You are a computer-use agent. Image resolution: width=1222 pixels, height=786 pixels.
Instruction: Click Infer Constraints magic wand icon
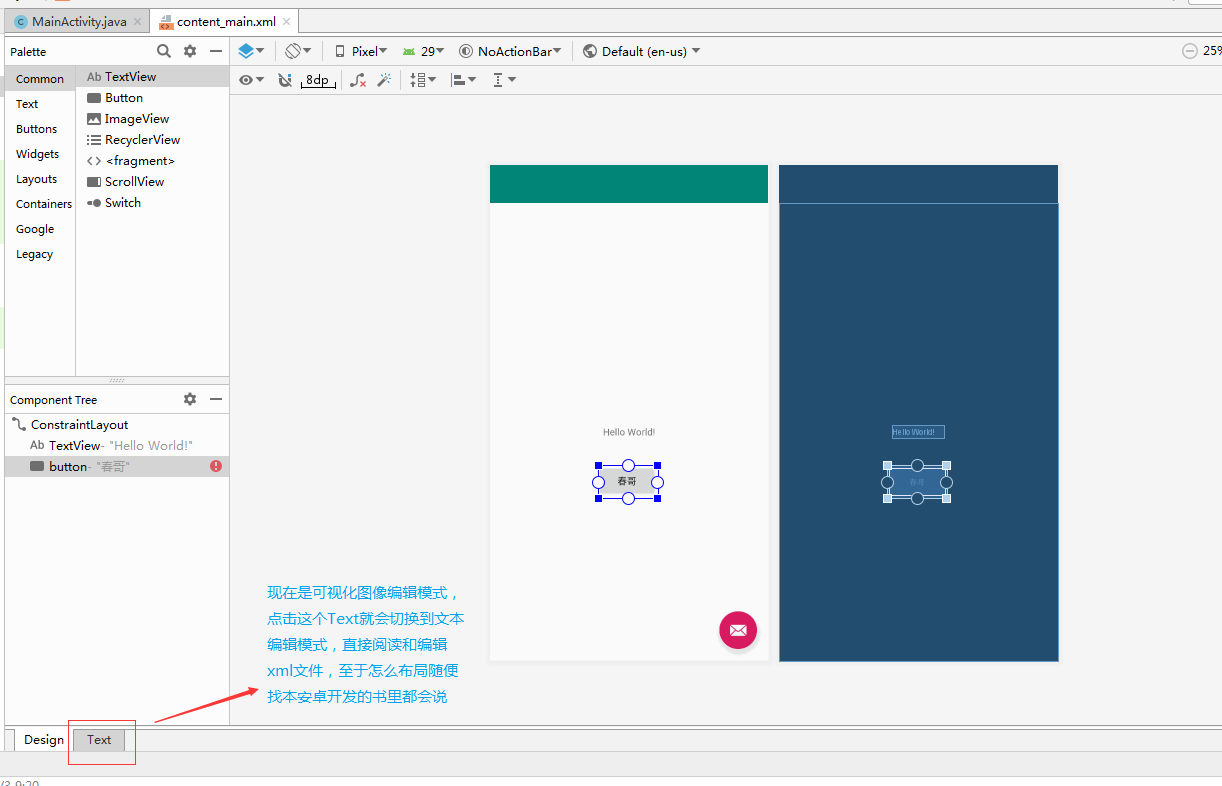pos(384,79)
